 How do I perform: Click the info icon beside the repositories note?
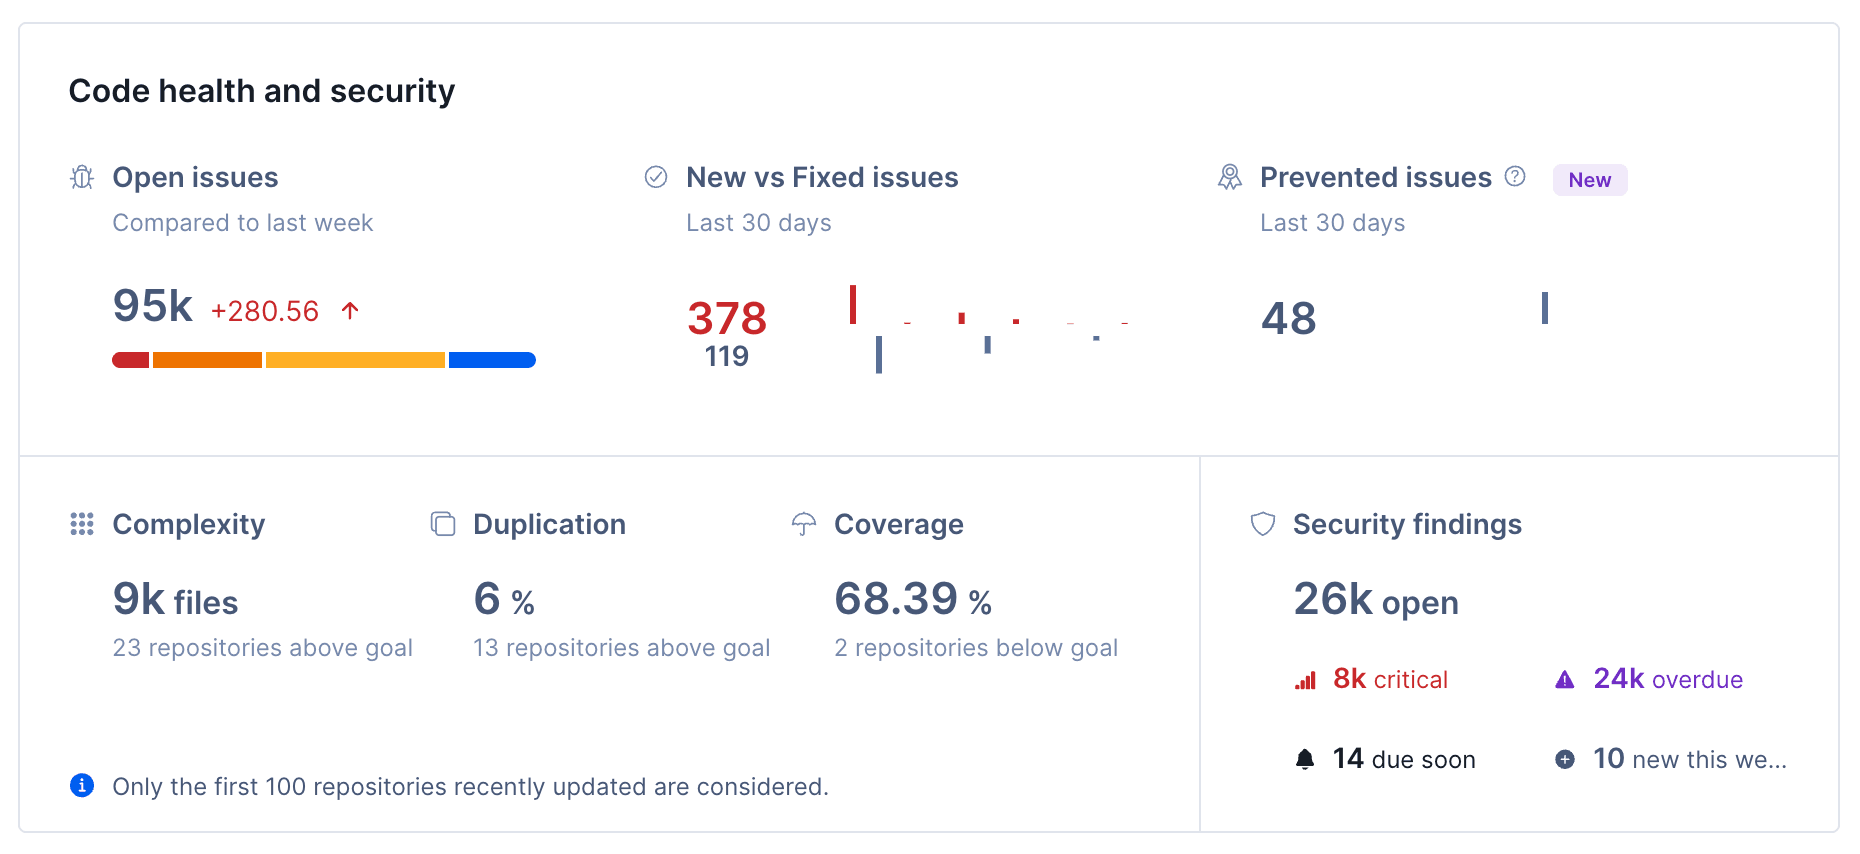[x=81, y=786]
